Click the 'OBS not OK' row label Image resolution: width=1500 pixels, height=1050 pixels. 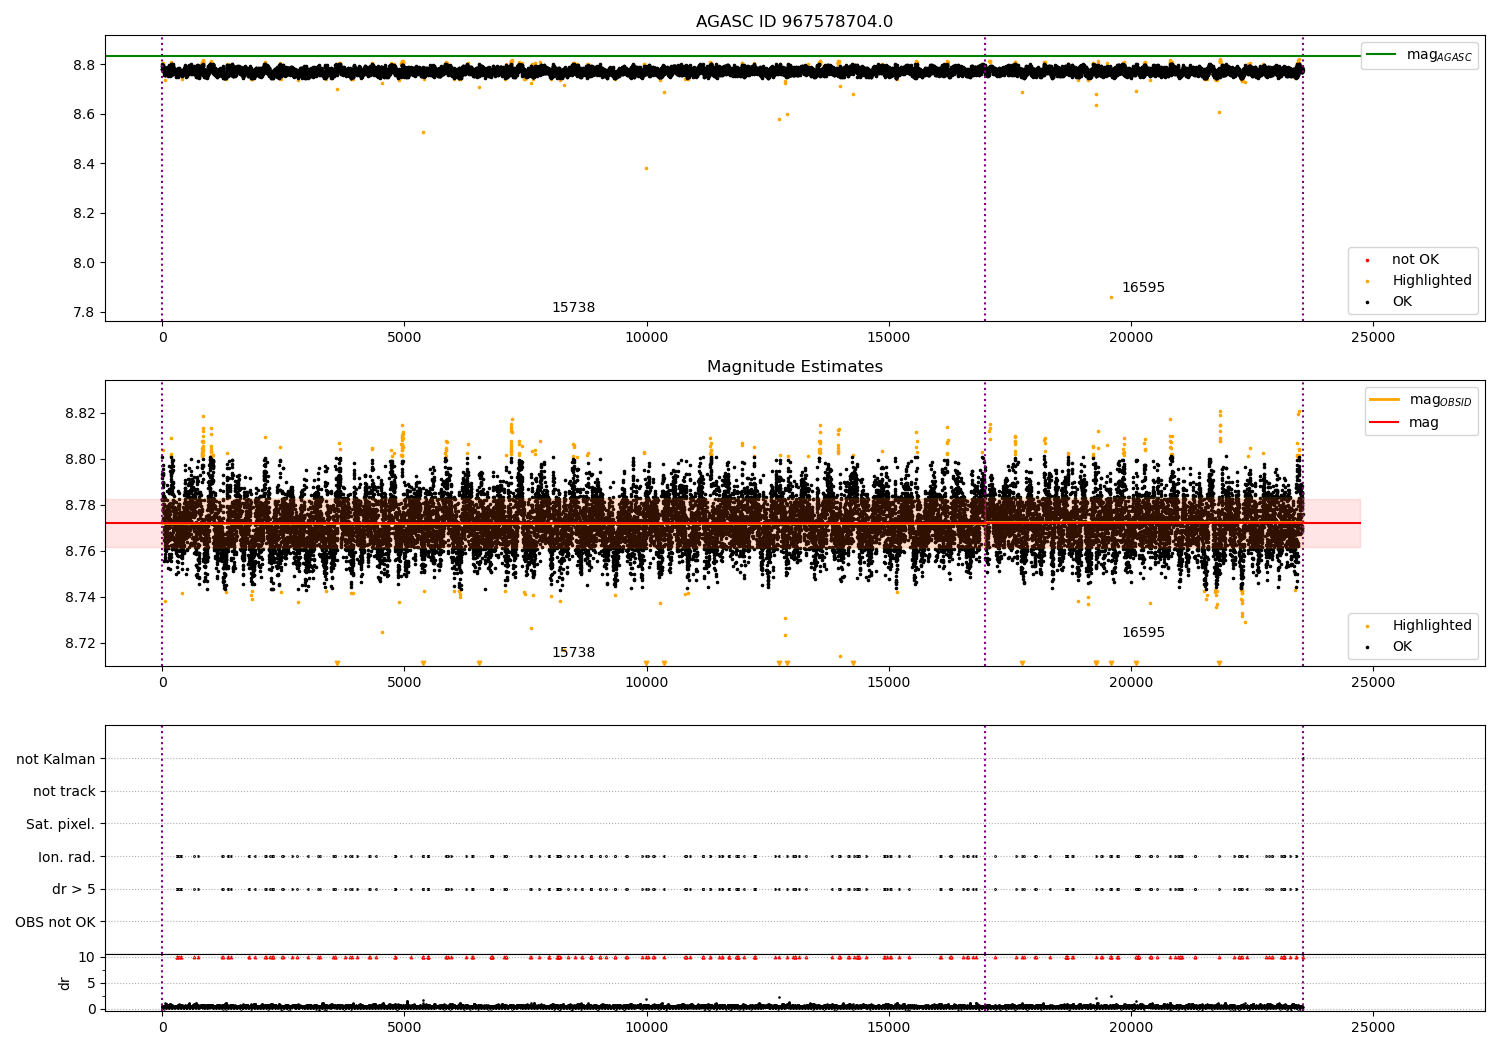(55, 922)
